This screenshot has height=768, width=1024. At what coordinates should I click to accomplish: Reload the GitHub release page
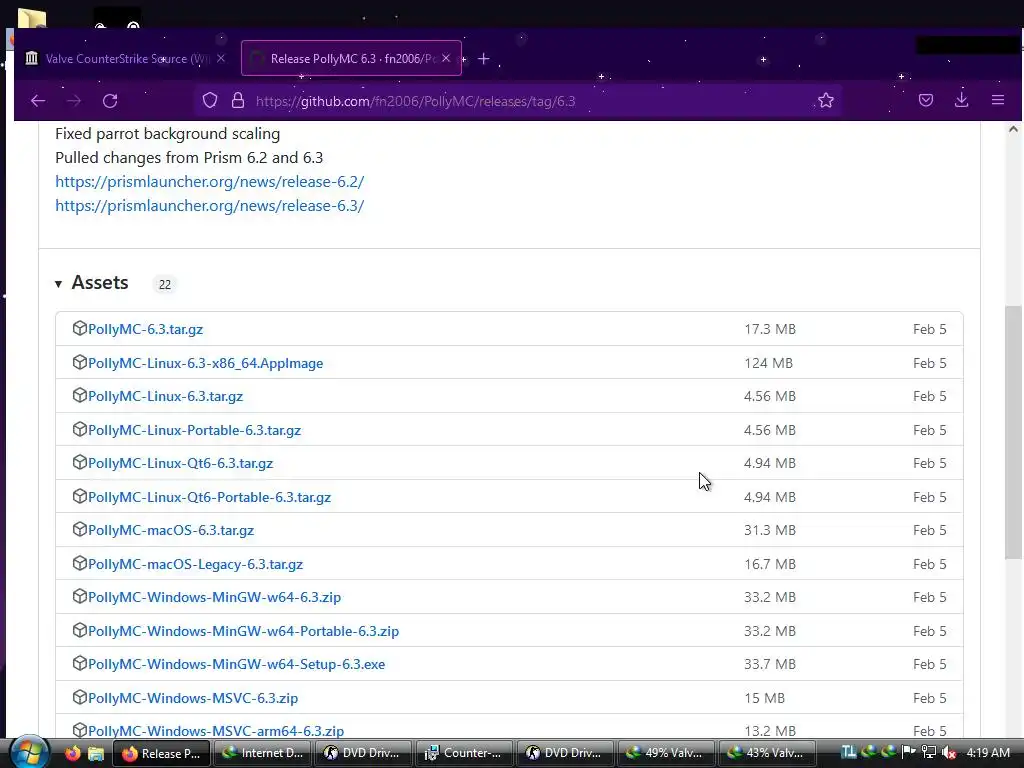click(x=110, y=101)
